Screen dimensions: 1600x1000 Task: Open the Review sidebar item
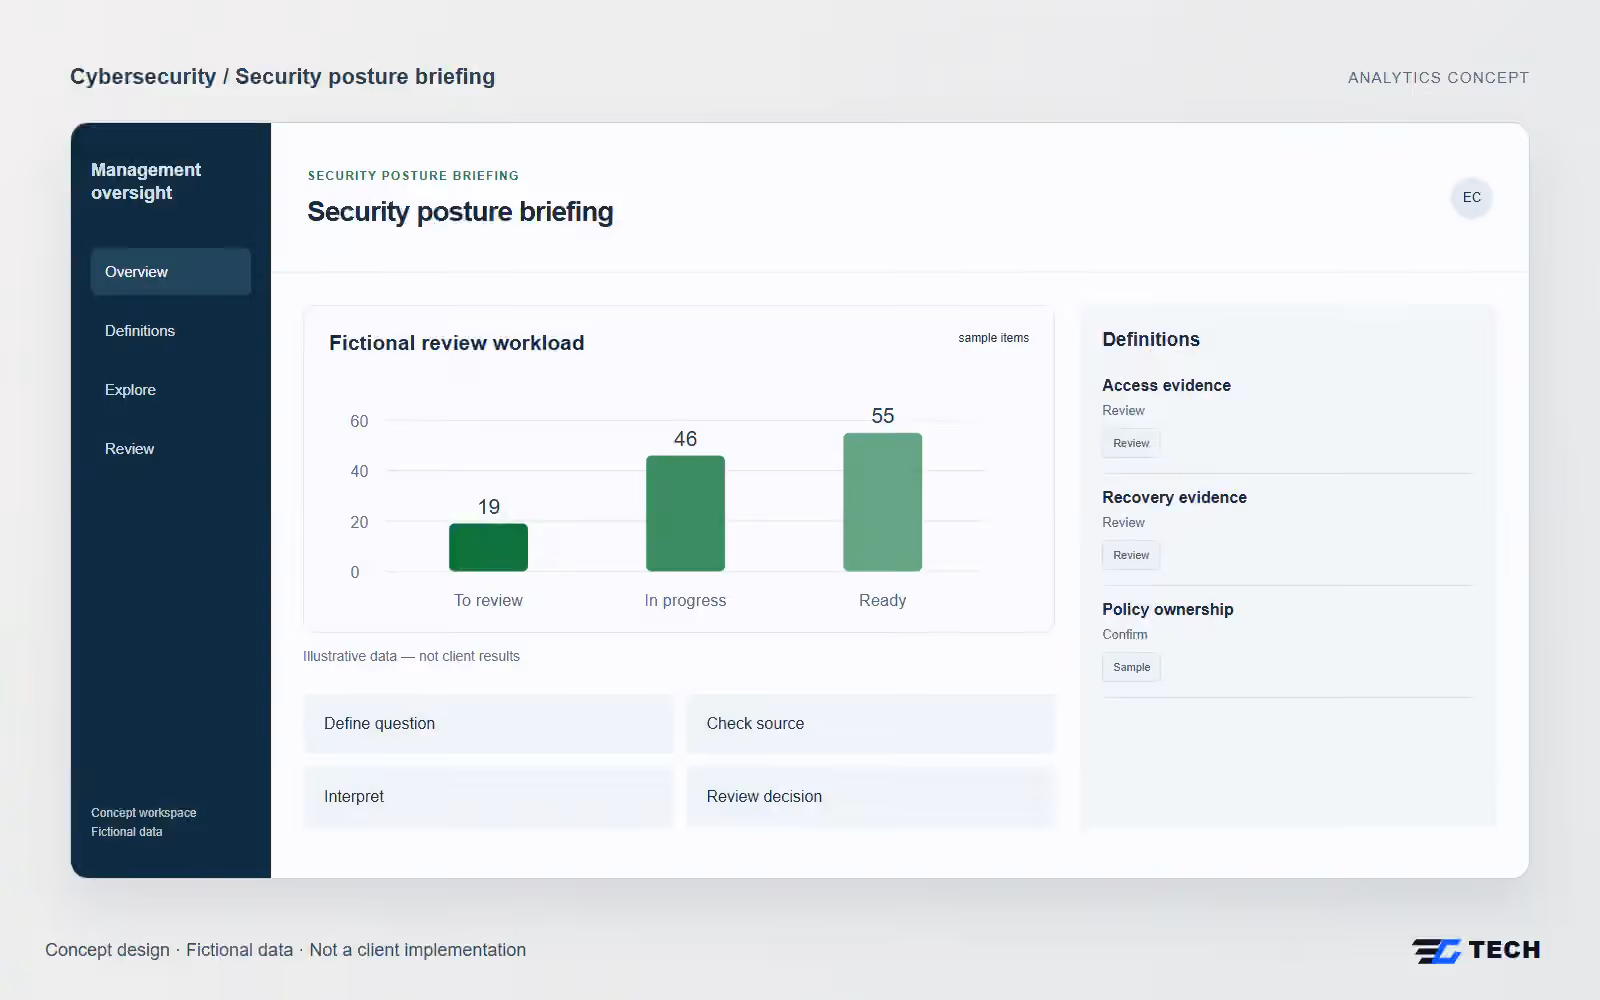(x=171, y=449)
